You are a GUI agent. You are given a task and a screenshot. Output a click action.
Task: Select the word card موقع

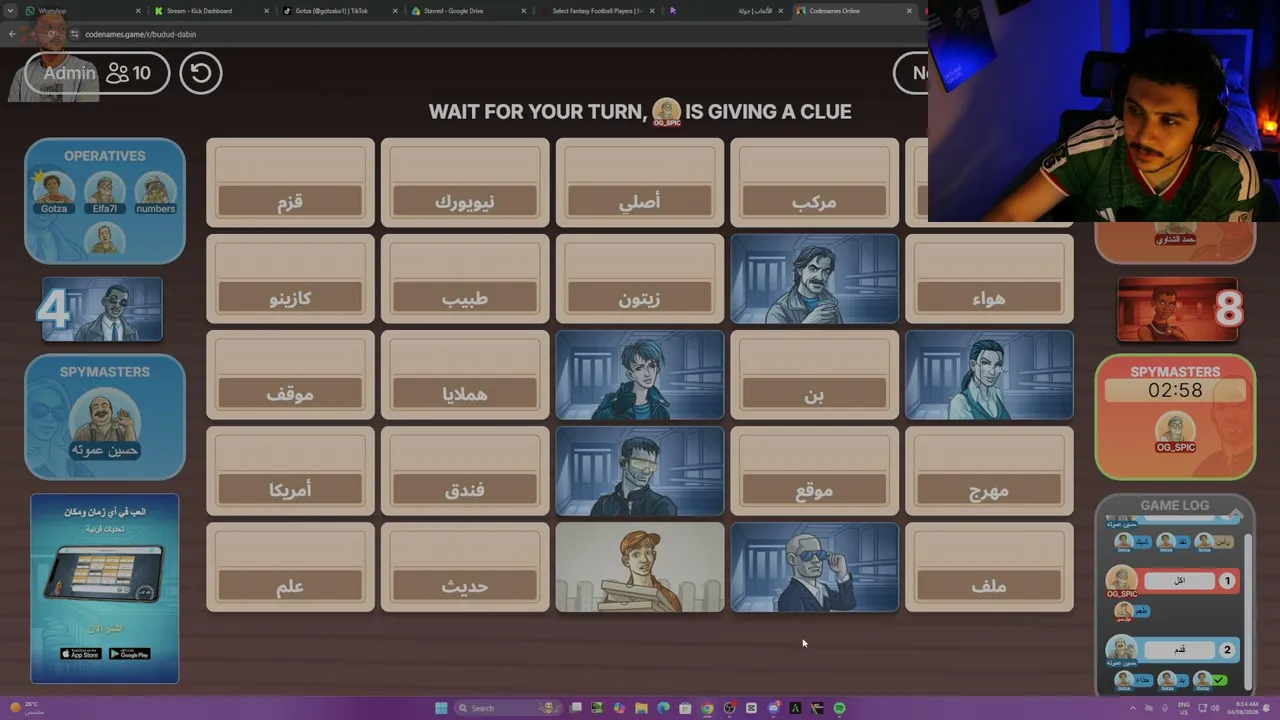tap(815, 471)
